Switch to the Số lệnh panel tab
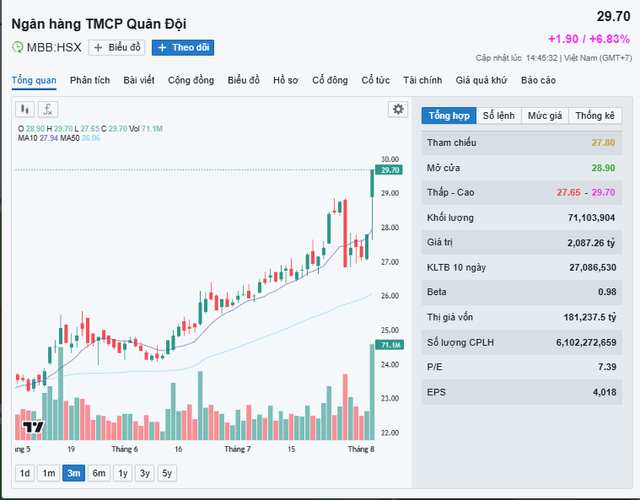The image size is (640, 500). (x=499, y=116)
